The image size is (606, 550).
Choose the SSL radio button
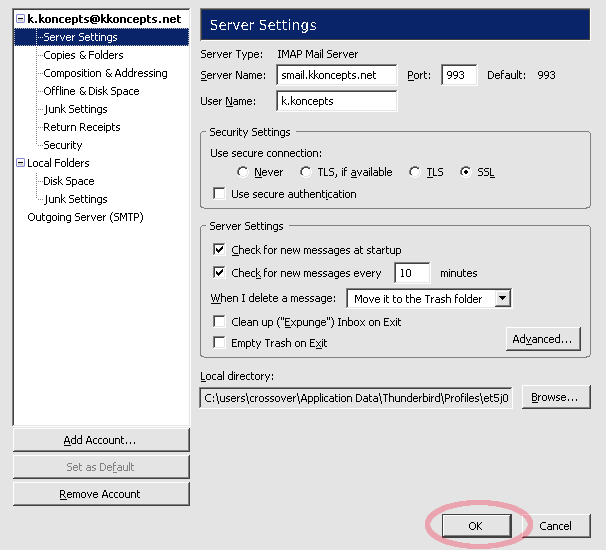[x=465, y=172]
